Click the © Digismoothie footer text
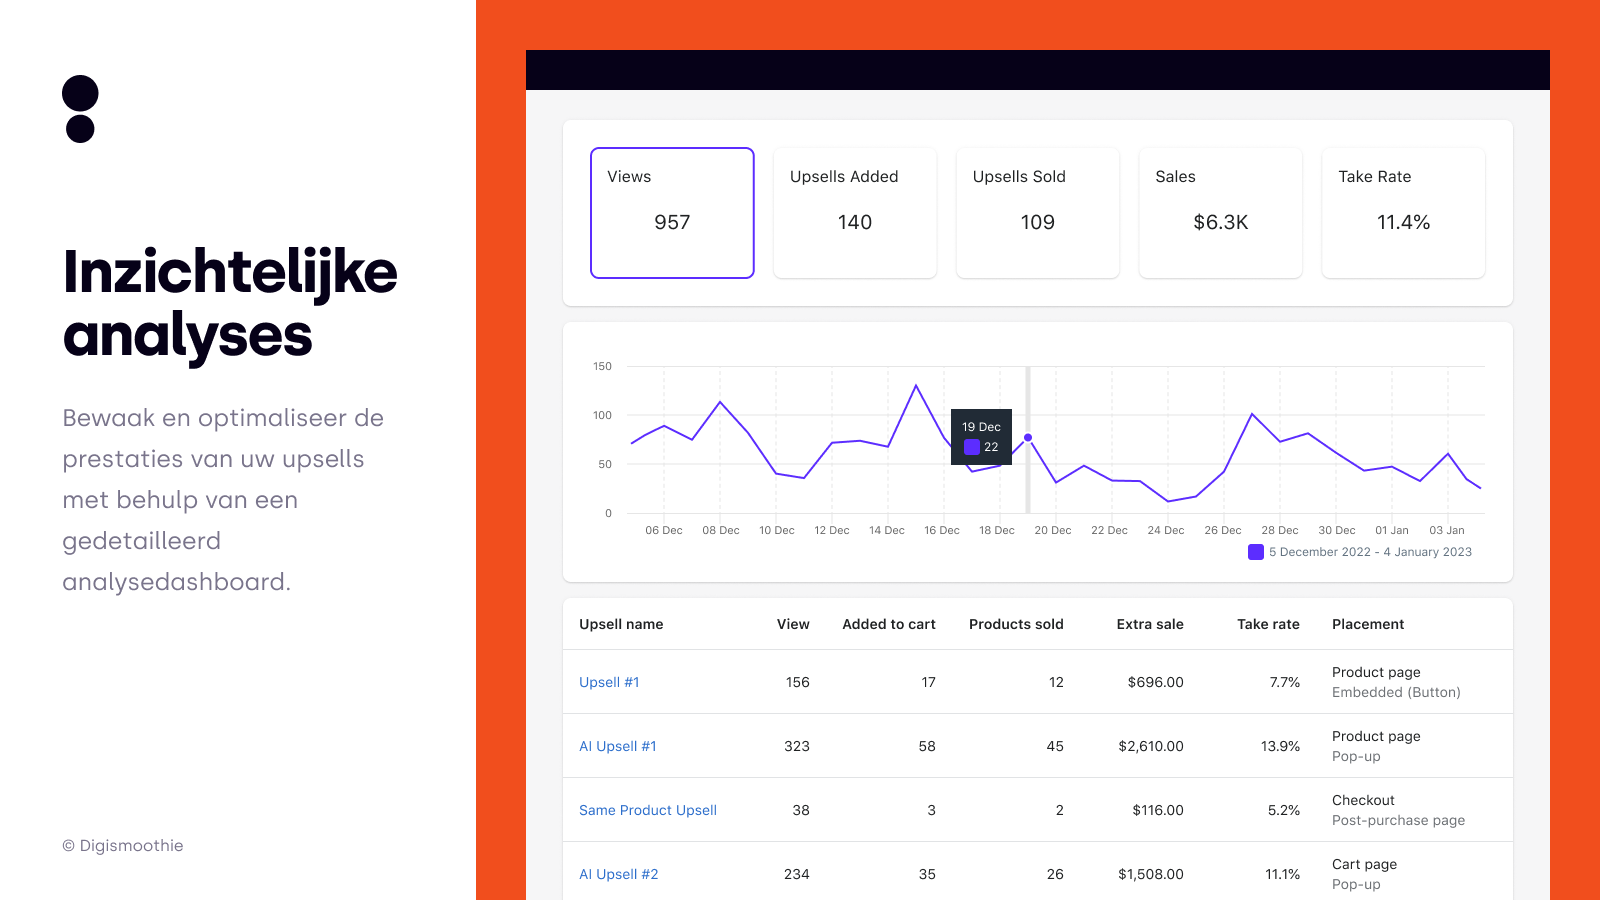Screen dimensions: 1600x900 pyautogui.click(x=123, y=845)
